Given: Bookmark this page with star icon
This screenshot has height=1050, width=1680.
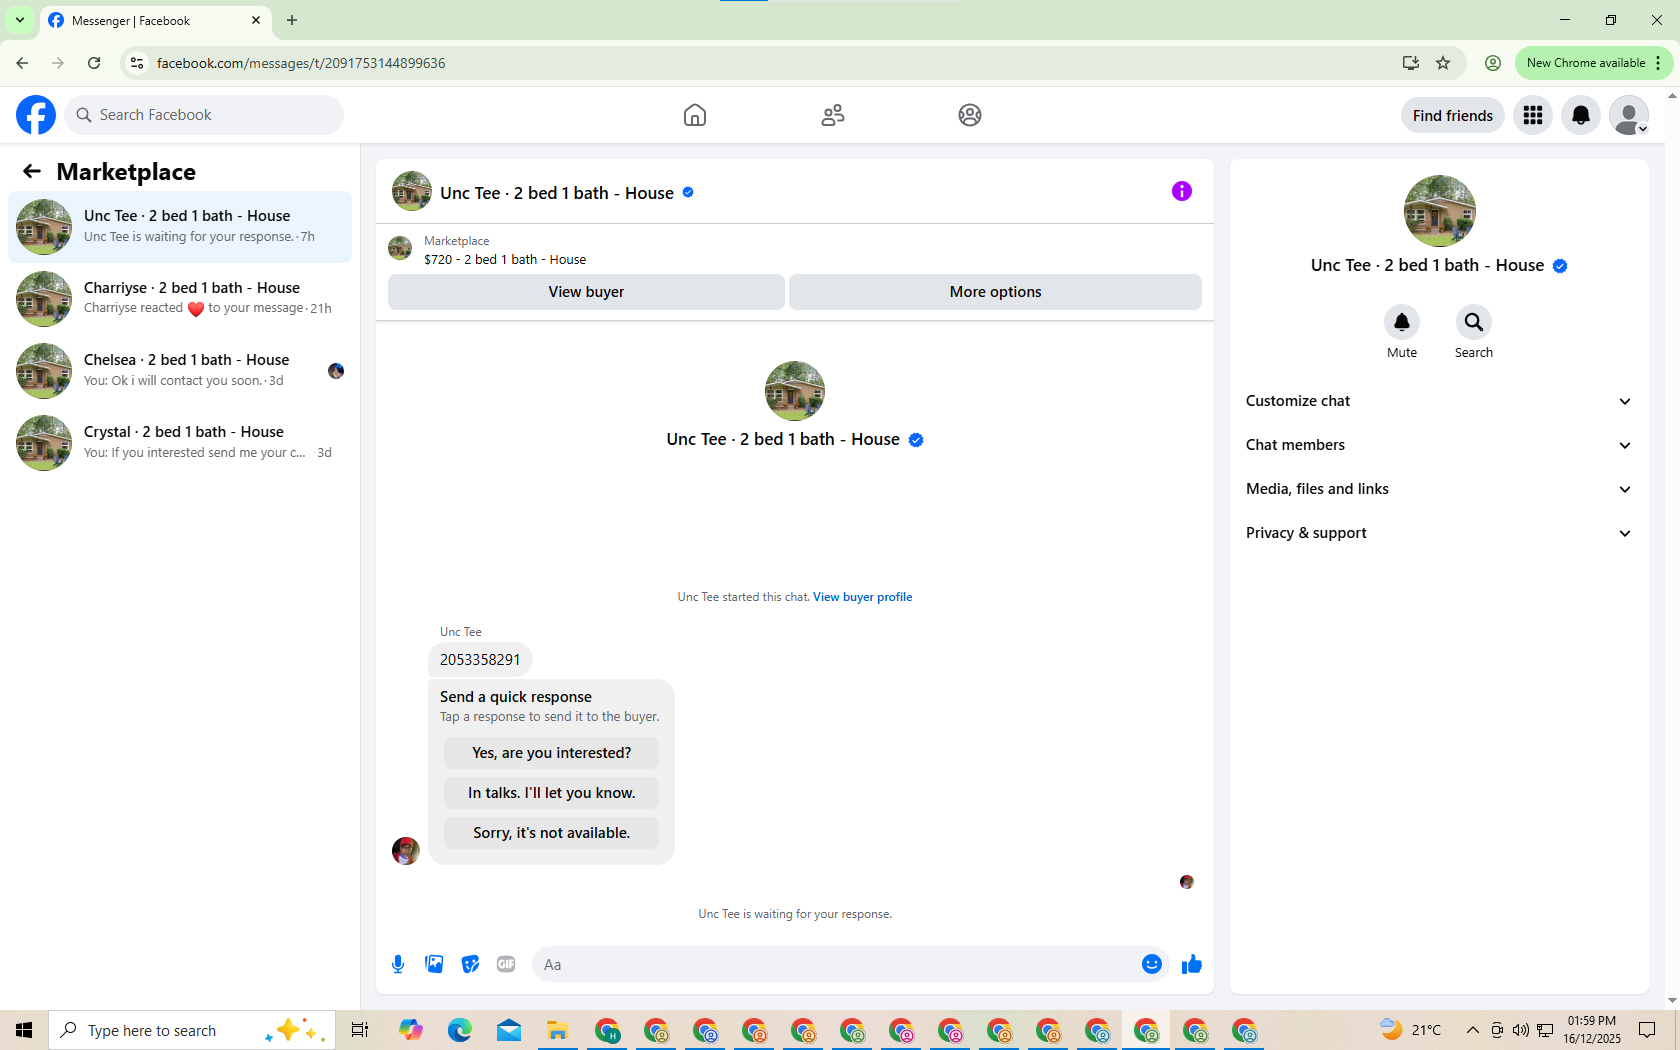Looking at the screenshot, I should [1443, 63].
